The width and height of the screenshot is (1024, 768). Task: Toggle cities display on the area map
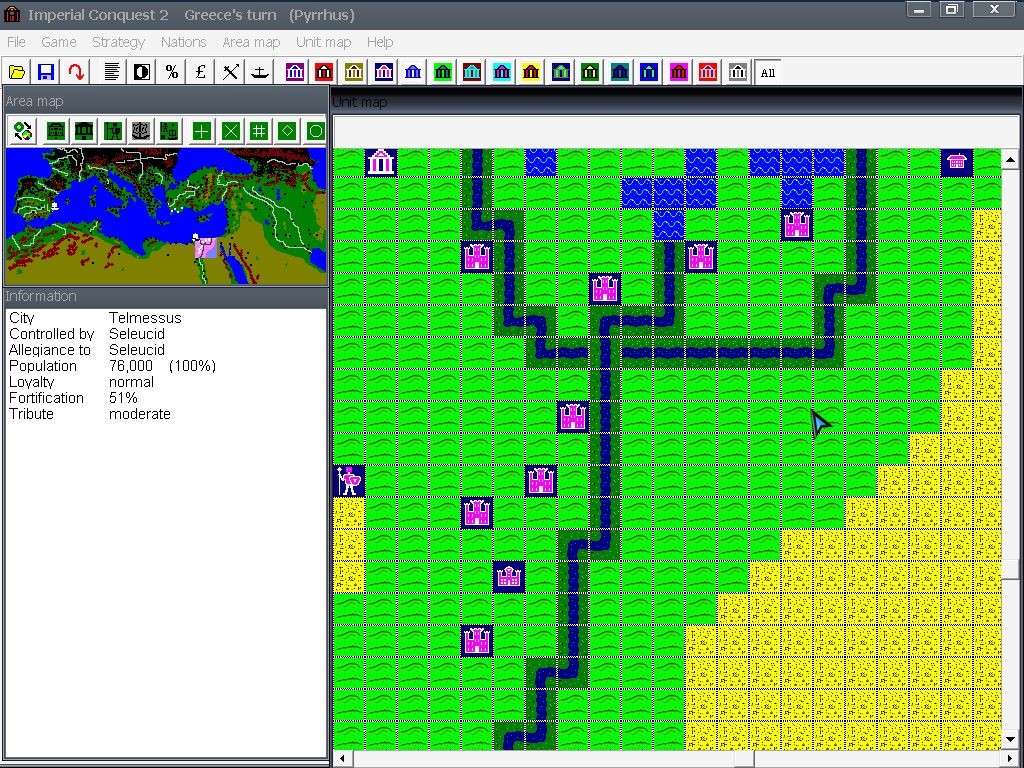pyautogui.click(x=56, y=131)
